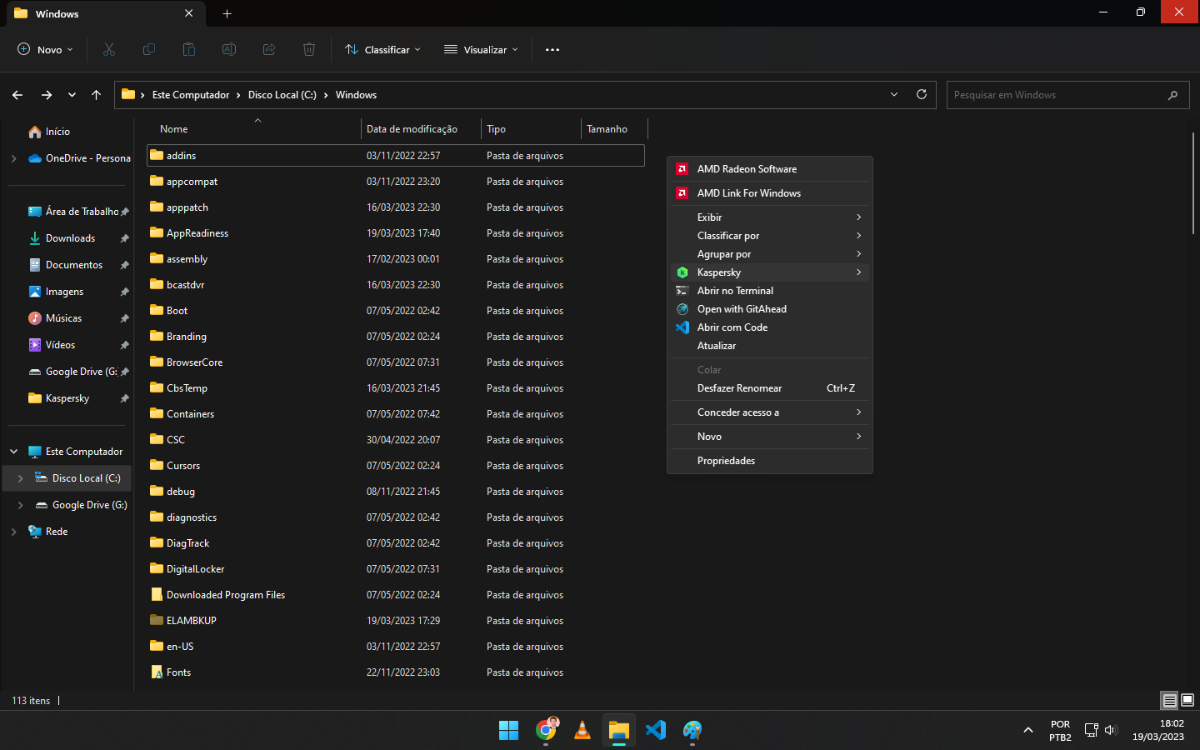Image resolution: width=1200 pixels, height=750 pixels.
Task: Open the Visualizar view dropdown
Action: pos(481,49)
